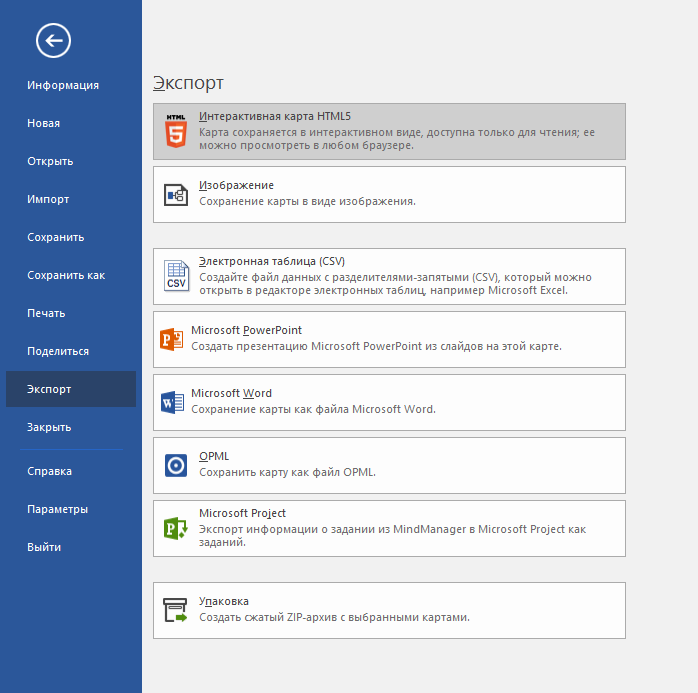Open the Информация menu item
Image resolution: width=698 pixels, height=693 pixels.
63,85
